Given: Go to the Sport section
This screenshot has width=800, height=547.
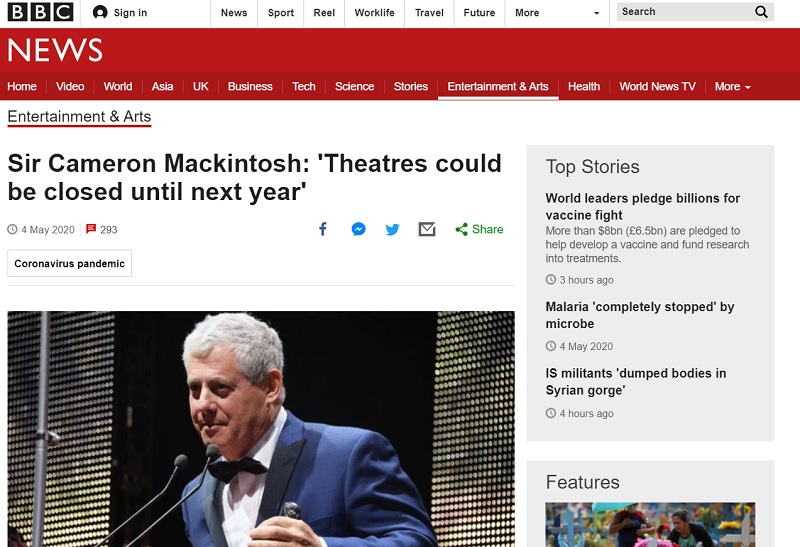Looking at the screenshot, I should pyautogui.click(x=281, y=13).
